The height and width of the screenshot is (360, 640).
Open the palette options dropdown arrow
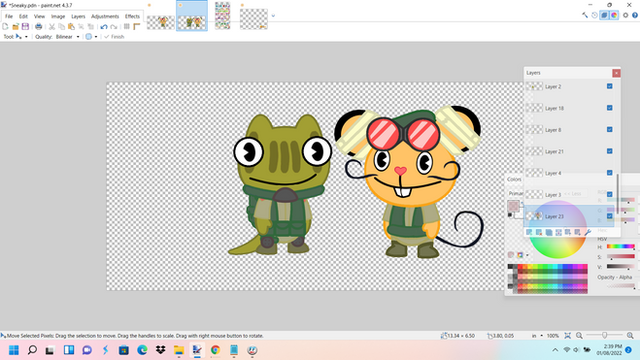[x=527, y=255]
